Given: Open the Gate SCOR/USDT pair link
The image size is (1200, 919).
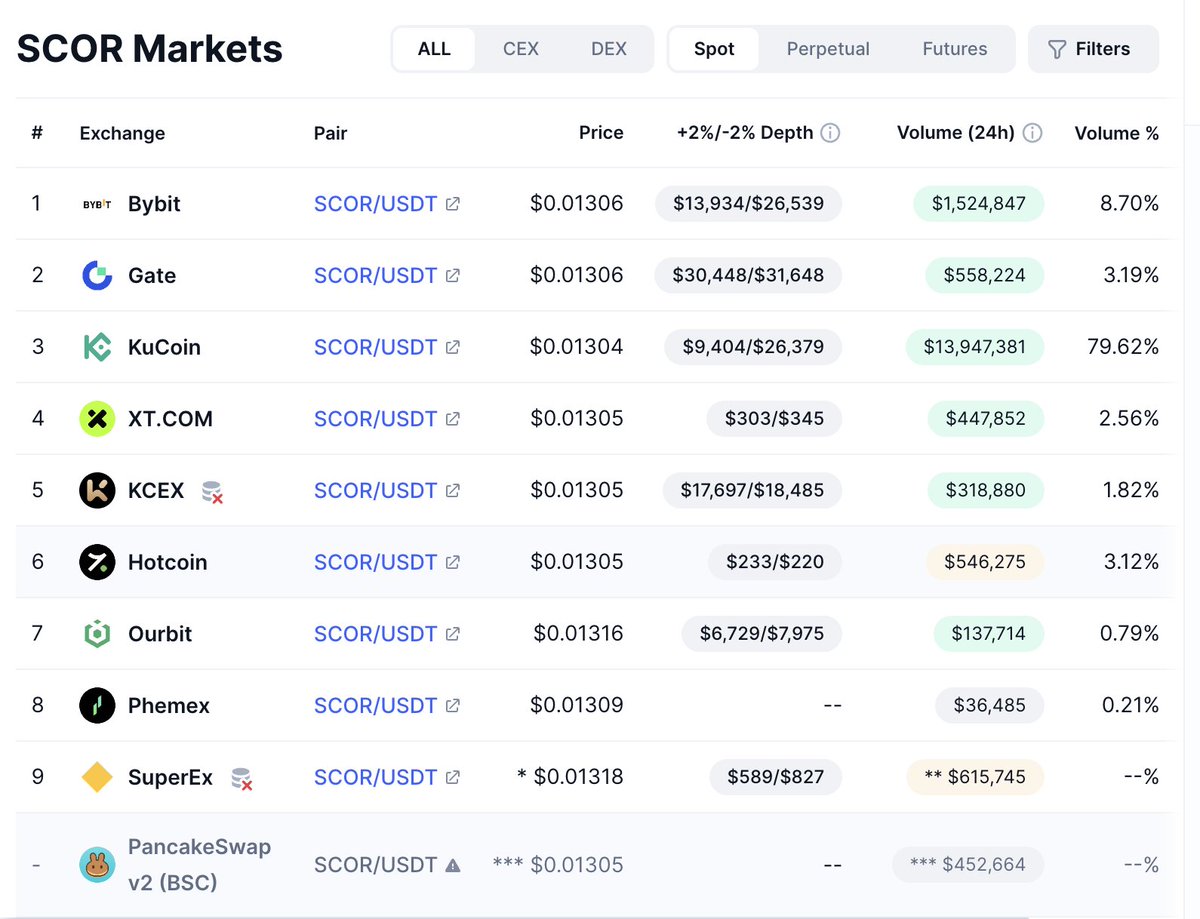Looking at the screenshot, I should [x=375, y=275].
